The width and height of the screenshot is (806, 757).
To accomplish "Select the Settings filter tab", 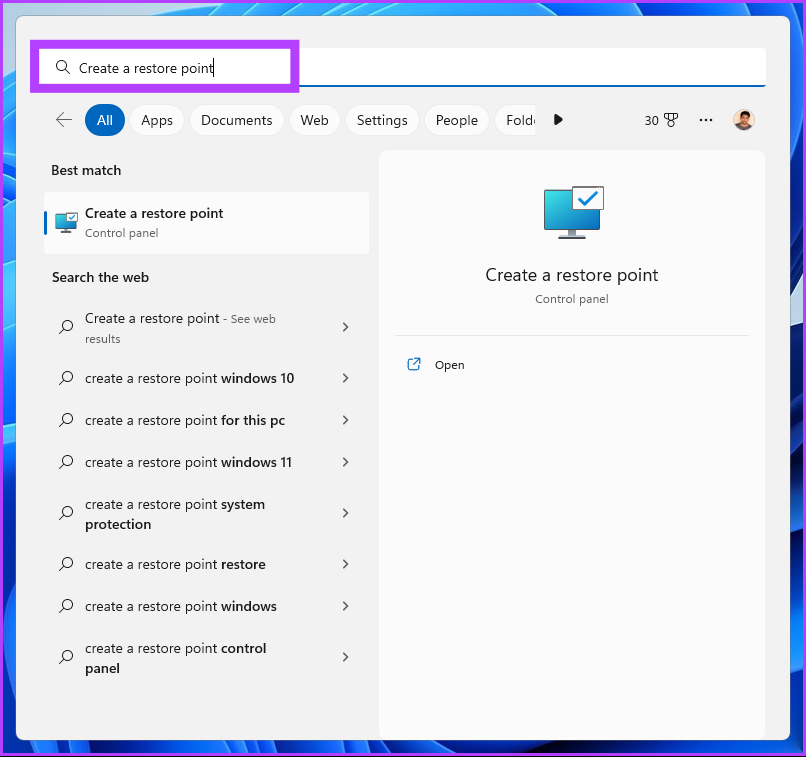I will 382,120.
